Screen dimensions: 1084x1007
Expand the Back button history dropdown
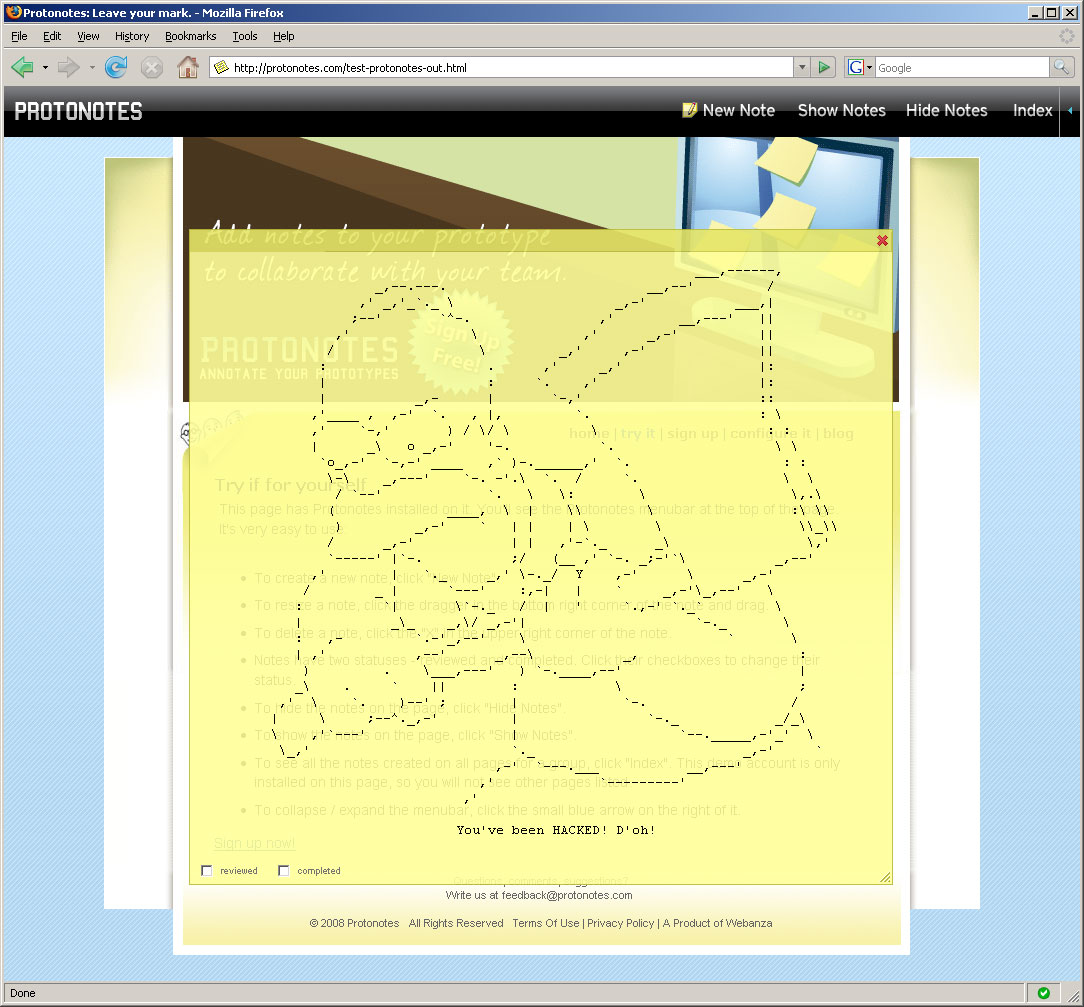pyautogui.click(x=45, y=68)
